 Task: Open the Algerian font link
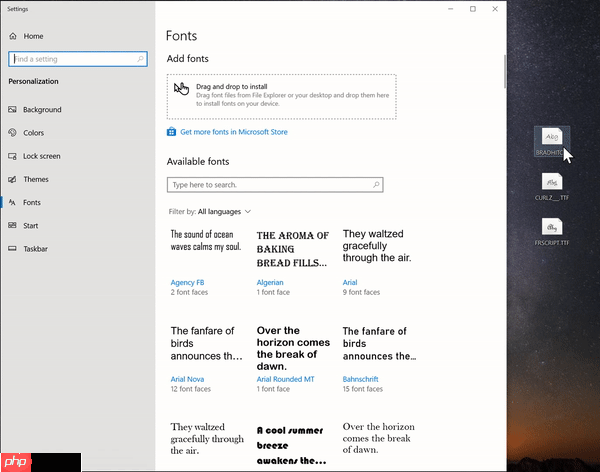(x=270, y=283)
